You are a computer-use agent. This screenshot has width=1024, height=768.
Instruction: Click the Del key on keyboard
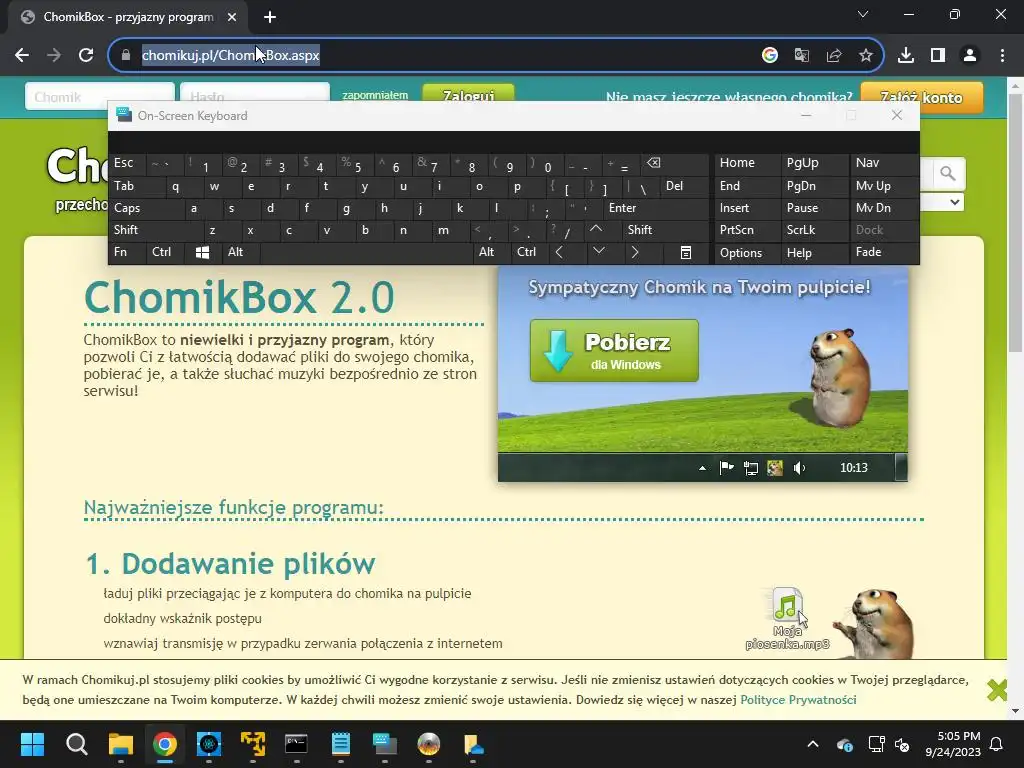[684, 186]
